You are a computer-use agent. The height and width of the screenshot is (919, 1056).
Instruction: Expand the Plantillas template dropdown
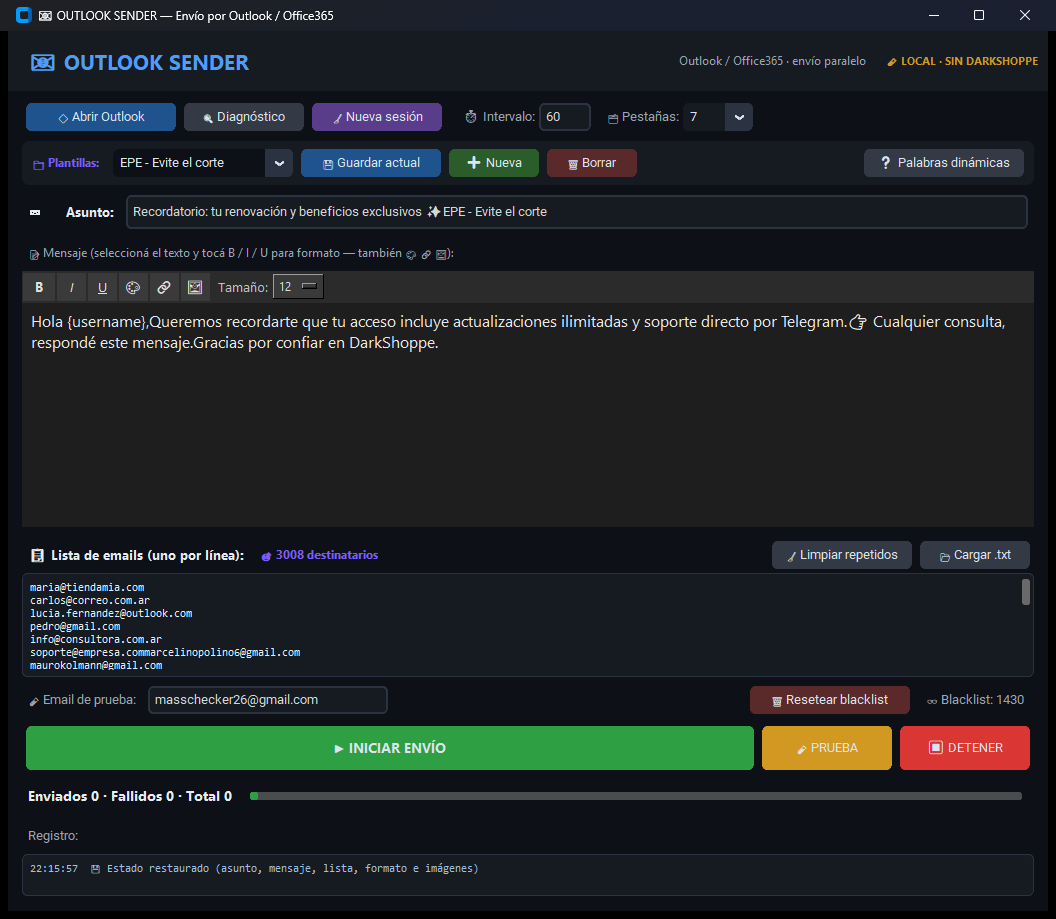coord(279,163)
